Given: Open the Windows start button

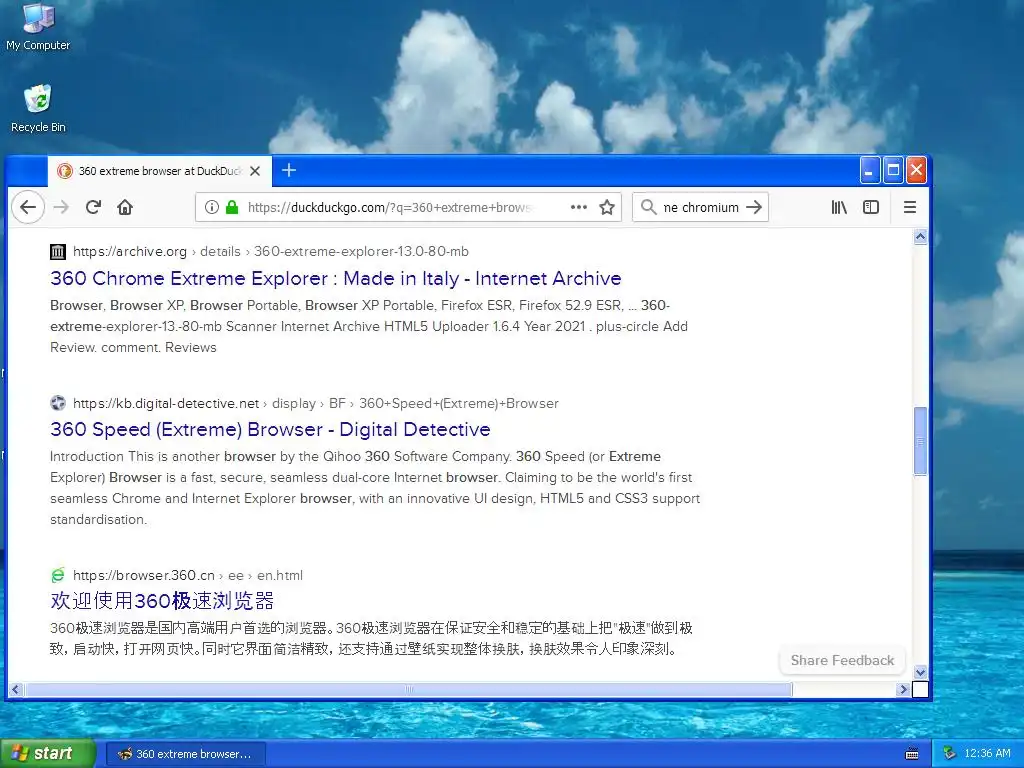Looking at the screenshot, I should [47, 754].
